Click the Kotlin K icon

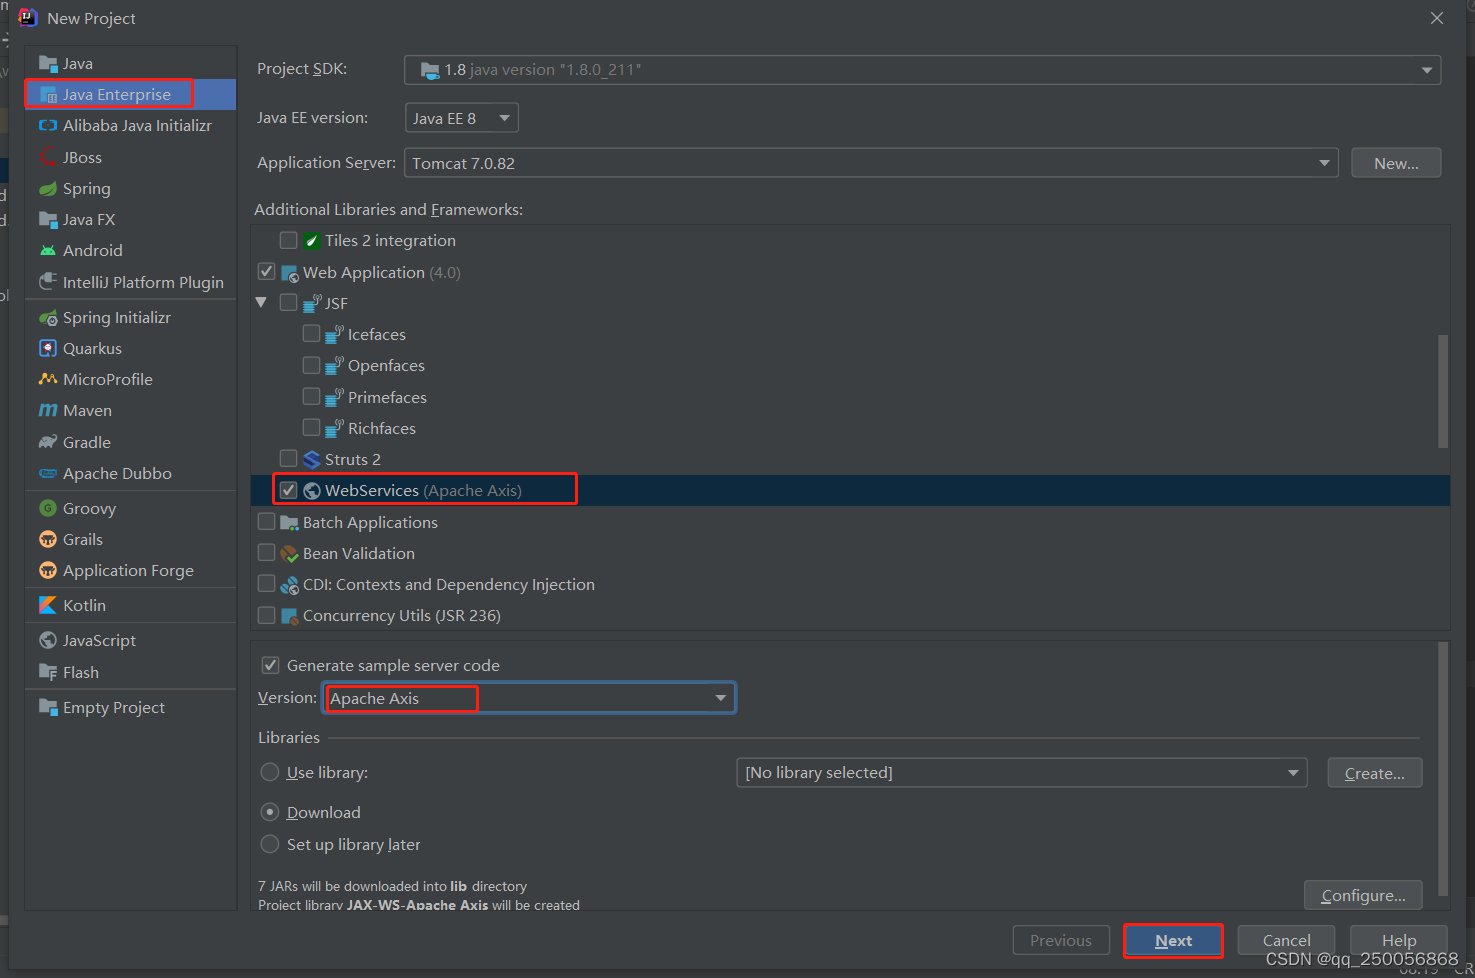pos(48,605)
